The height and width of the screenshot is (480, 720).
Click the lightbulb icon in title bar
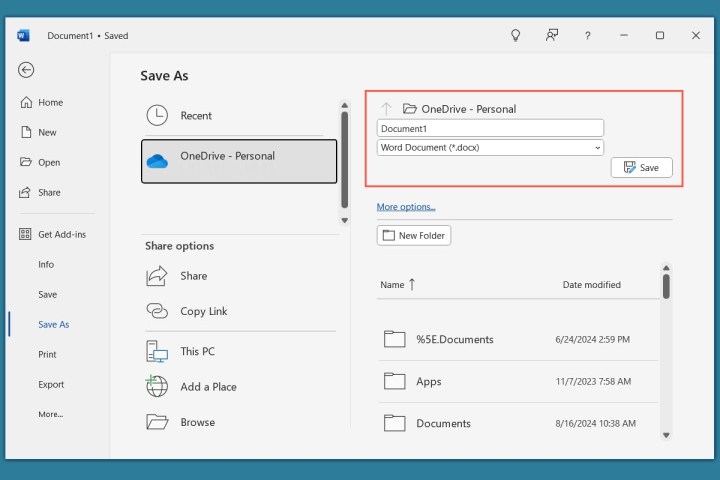[516, 35]
